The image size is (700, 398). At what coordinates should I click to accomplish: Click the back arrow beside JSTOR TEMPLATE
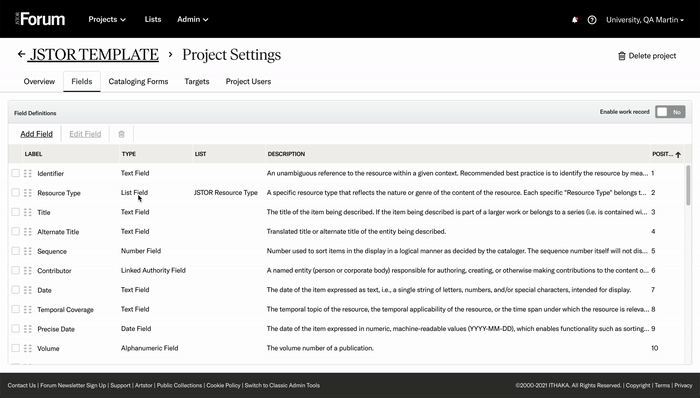coord(21,54)
